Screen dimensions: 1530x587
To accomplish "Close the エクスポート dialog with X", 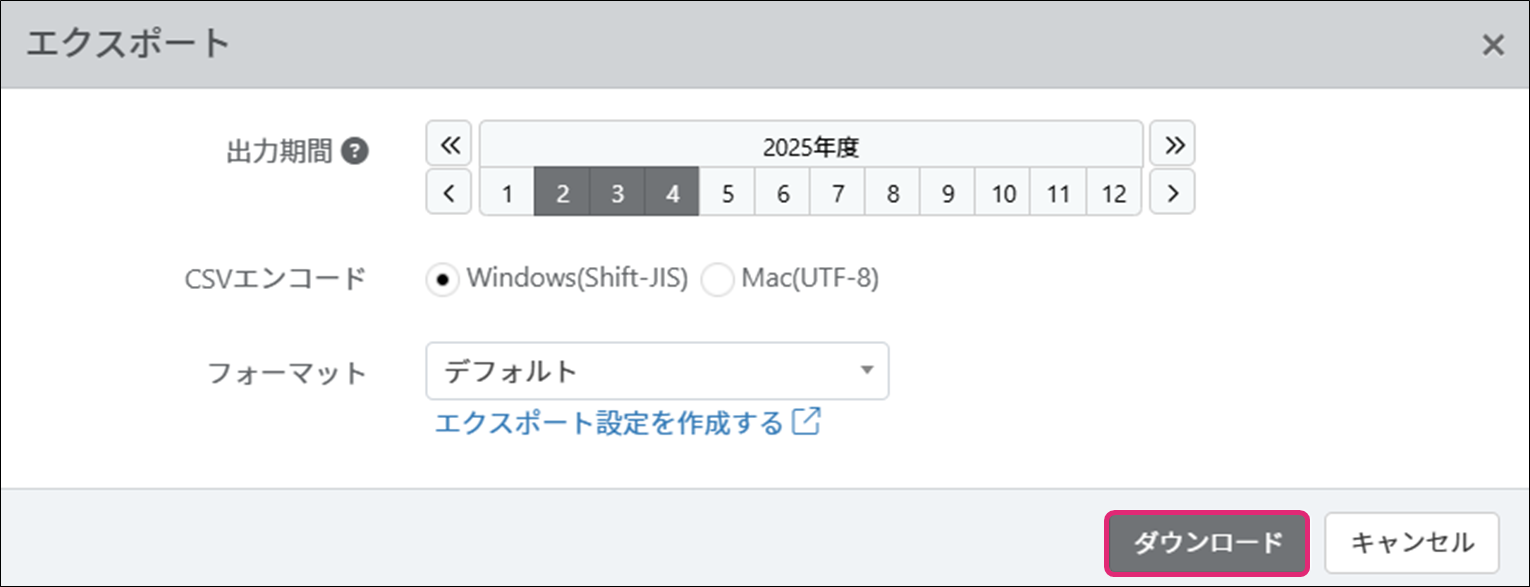I will pyautogui.click(x=1492, y=45).
